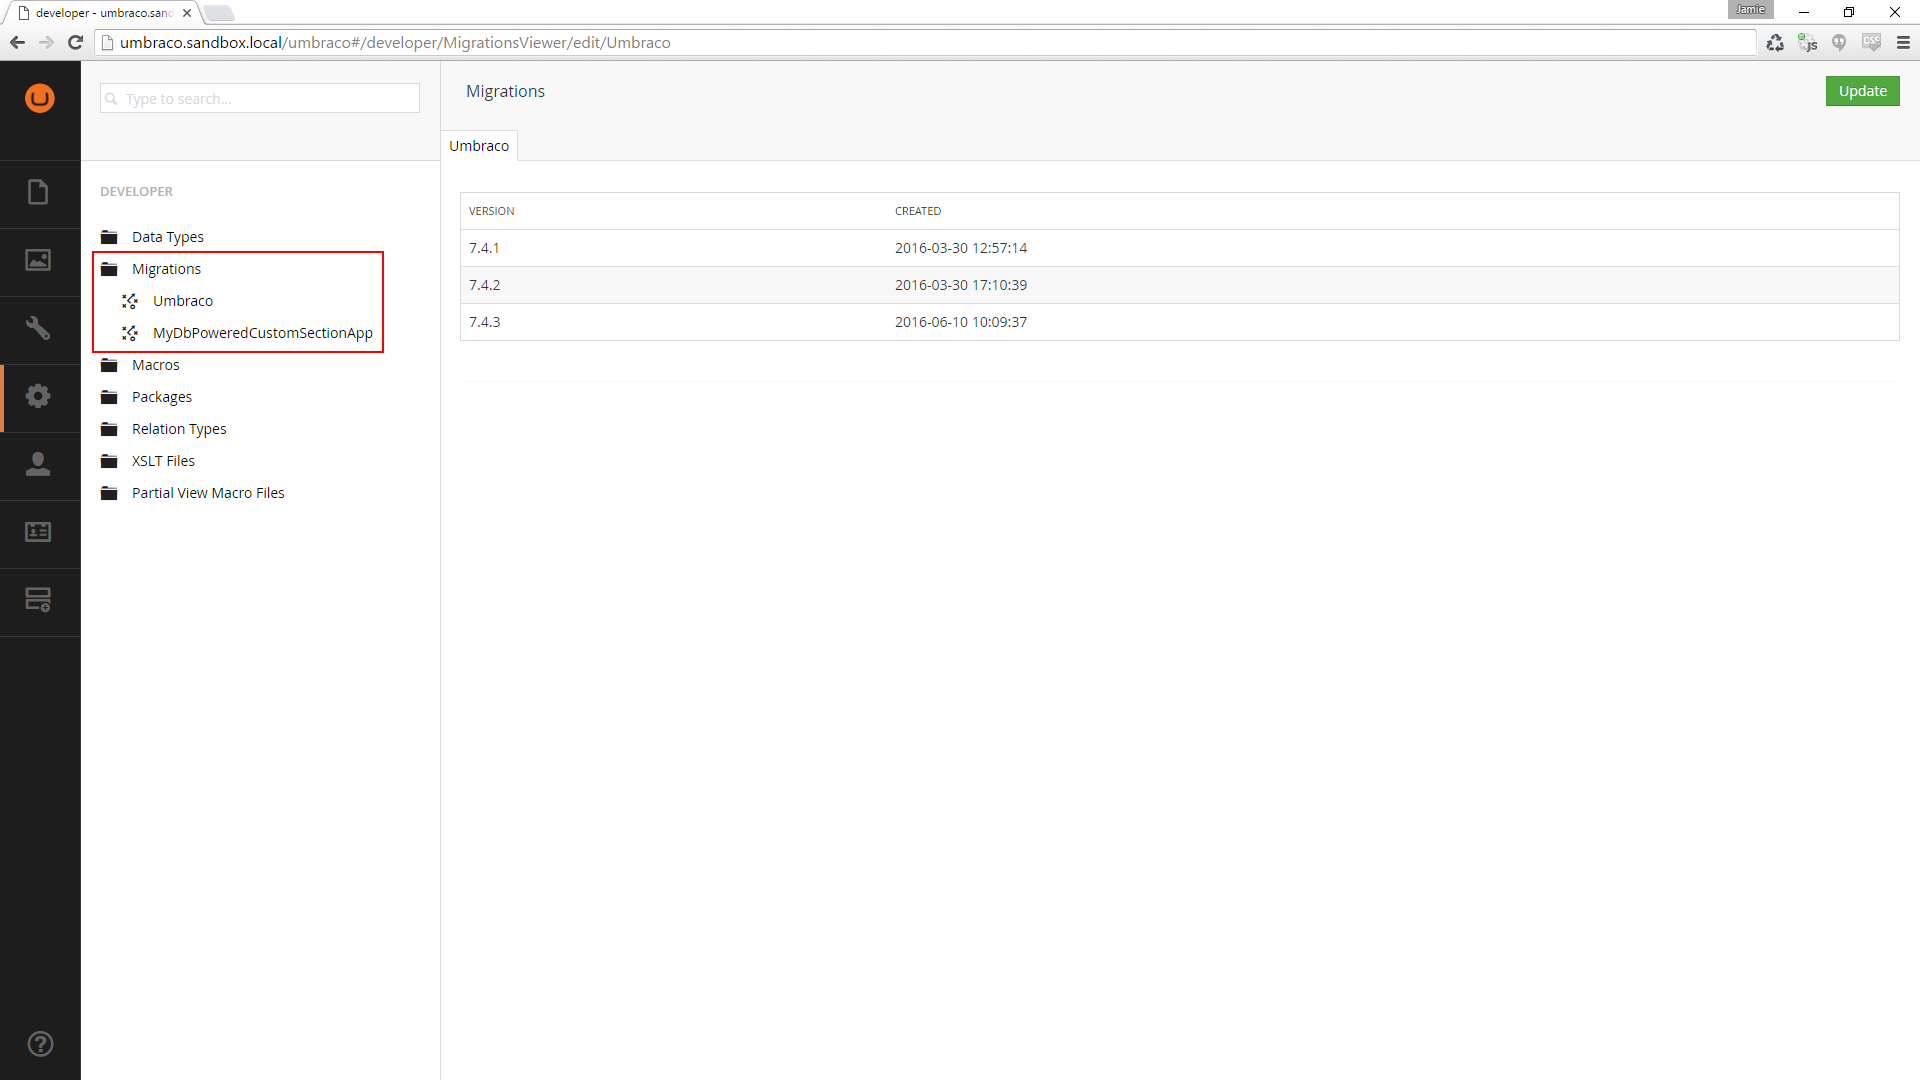
Task: Go forward in browser history
Action: point(46,42)
